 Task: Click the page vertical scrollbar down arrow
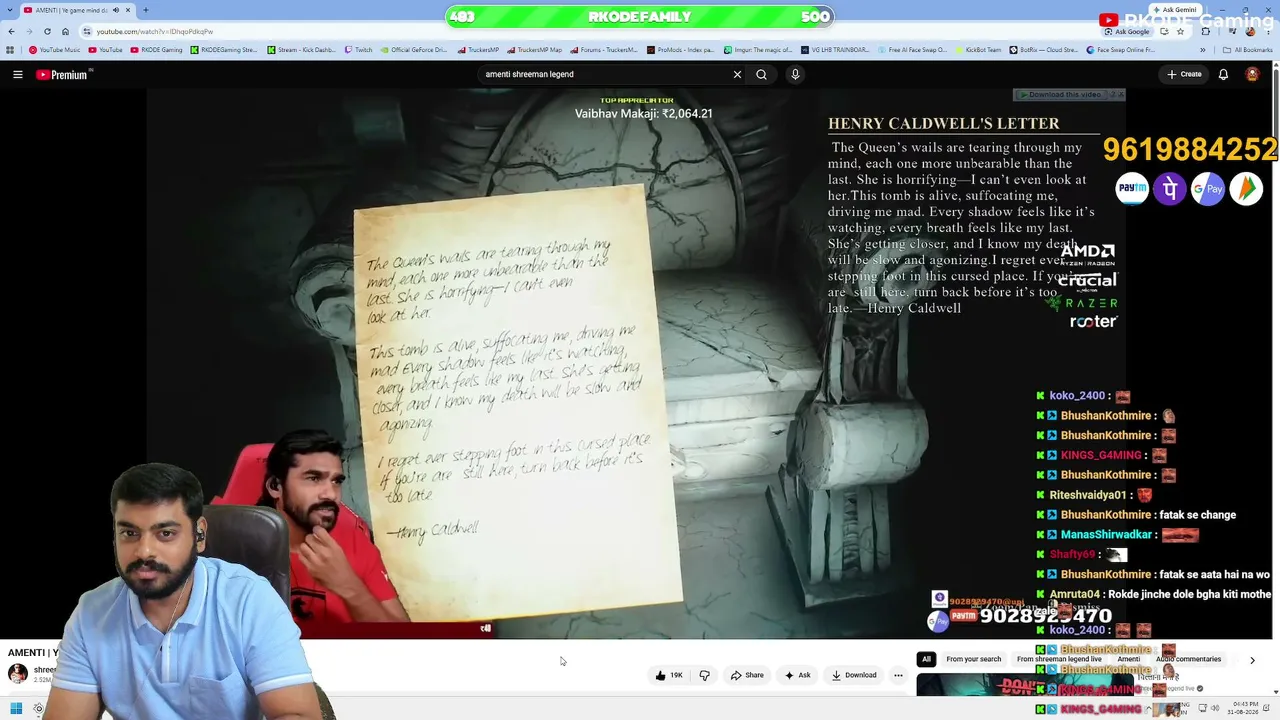tap(1276, 691)
